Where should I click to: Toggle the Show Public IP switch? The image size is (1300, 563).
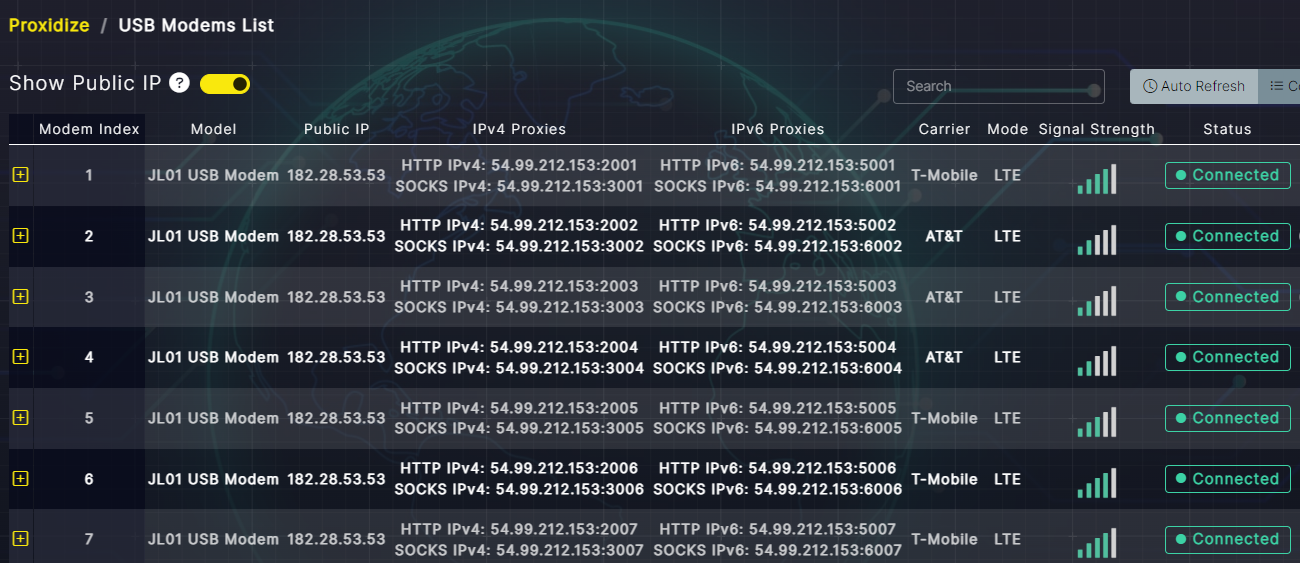click(x=225, y=84)
